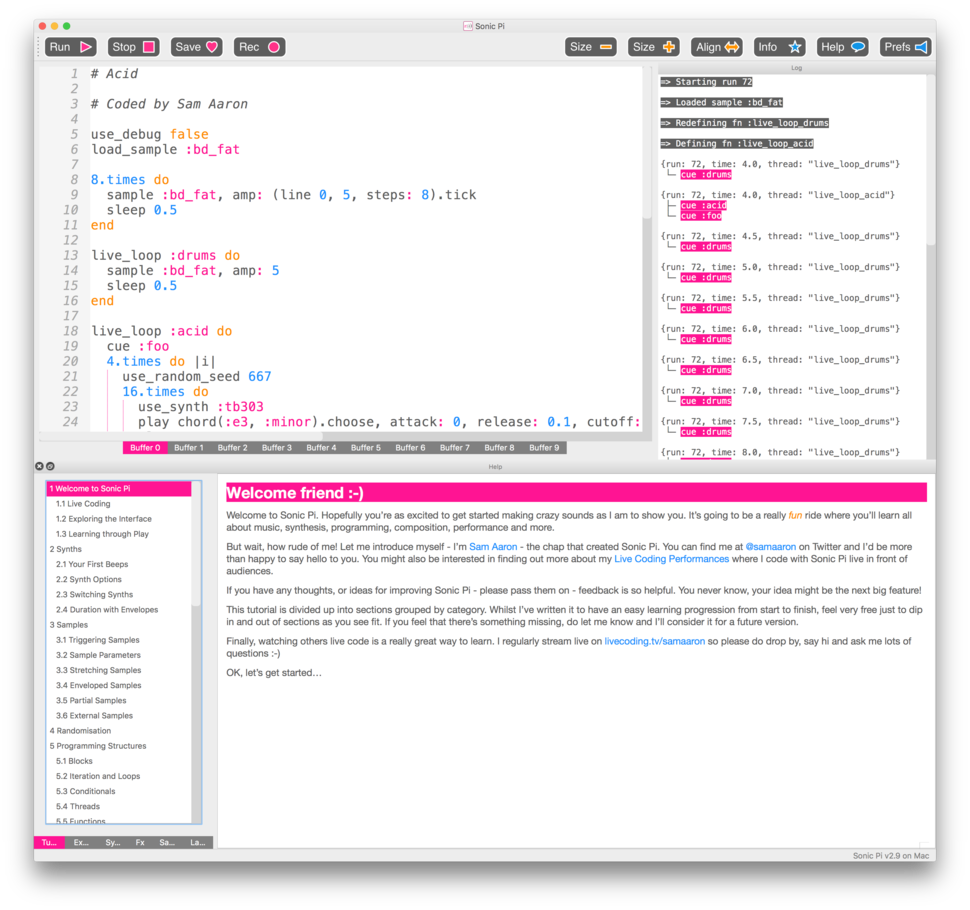The height and width of the screenshot is (910, 970).
Task: Switch to Buffer 0 tab
Action: [145, 448]
